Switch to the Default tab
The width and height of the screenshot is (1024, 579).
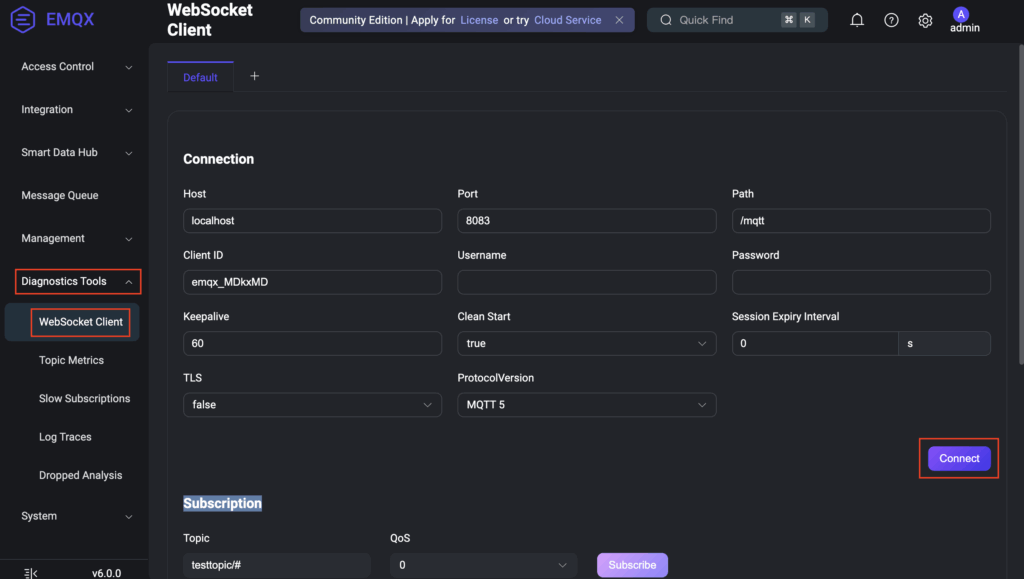(x=200, y=77)
